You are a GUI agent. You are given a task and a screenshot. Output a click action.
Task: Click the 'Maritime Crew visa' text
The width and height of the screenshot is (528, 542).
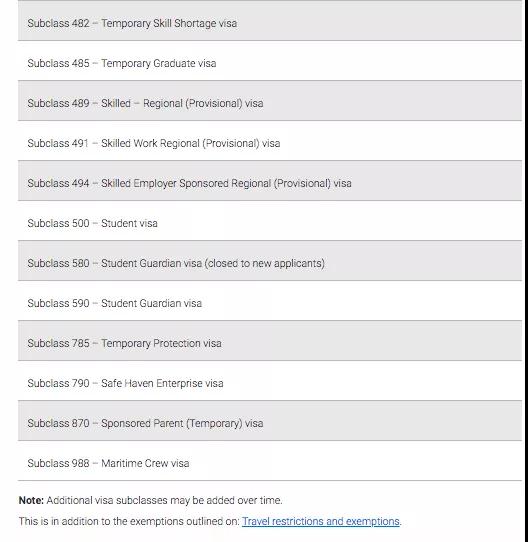click(145, 463)
